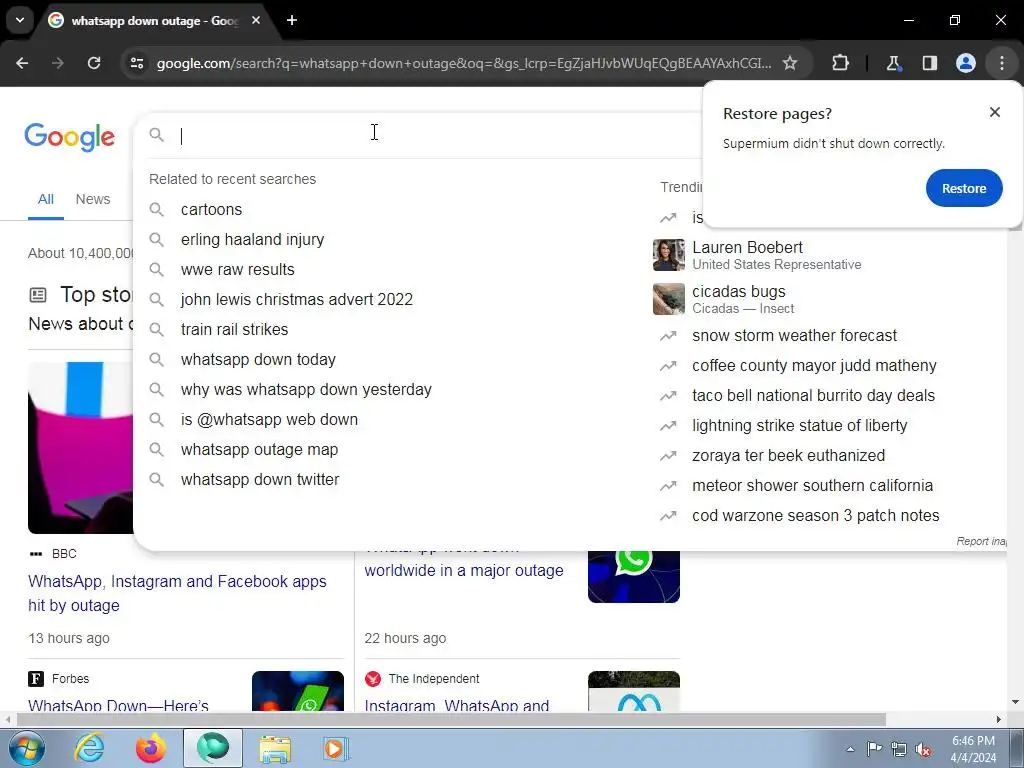Select snow storm weather forecast trend

pos(794,336)
